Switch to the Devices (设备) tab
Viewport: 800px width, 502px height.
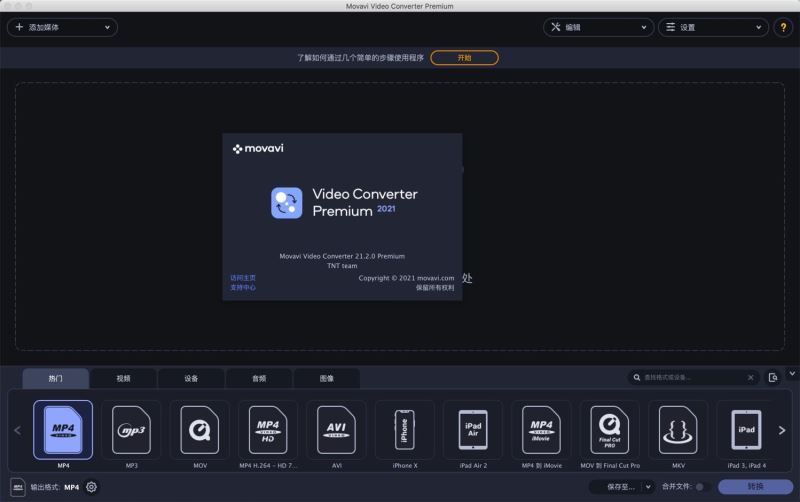tap(191, 379)
